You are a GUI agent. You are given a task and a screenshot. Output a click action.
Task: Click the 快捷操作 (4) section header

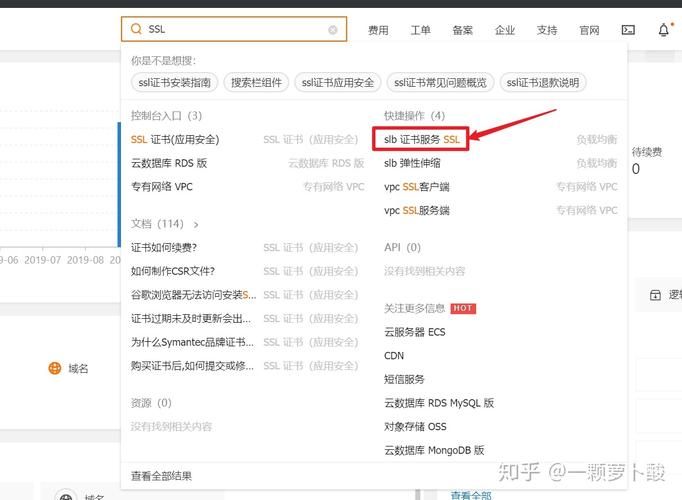414,116
